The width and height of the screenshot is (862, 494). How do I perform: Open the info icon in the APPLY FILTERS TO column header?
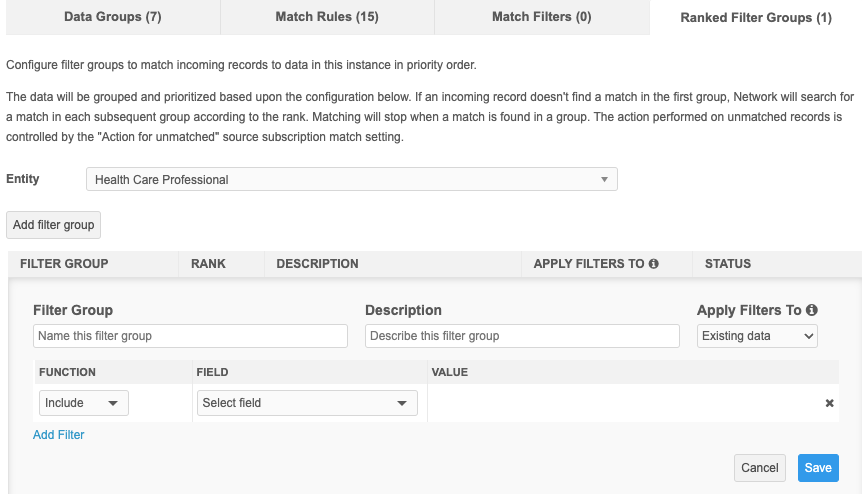click(654, 264)
